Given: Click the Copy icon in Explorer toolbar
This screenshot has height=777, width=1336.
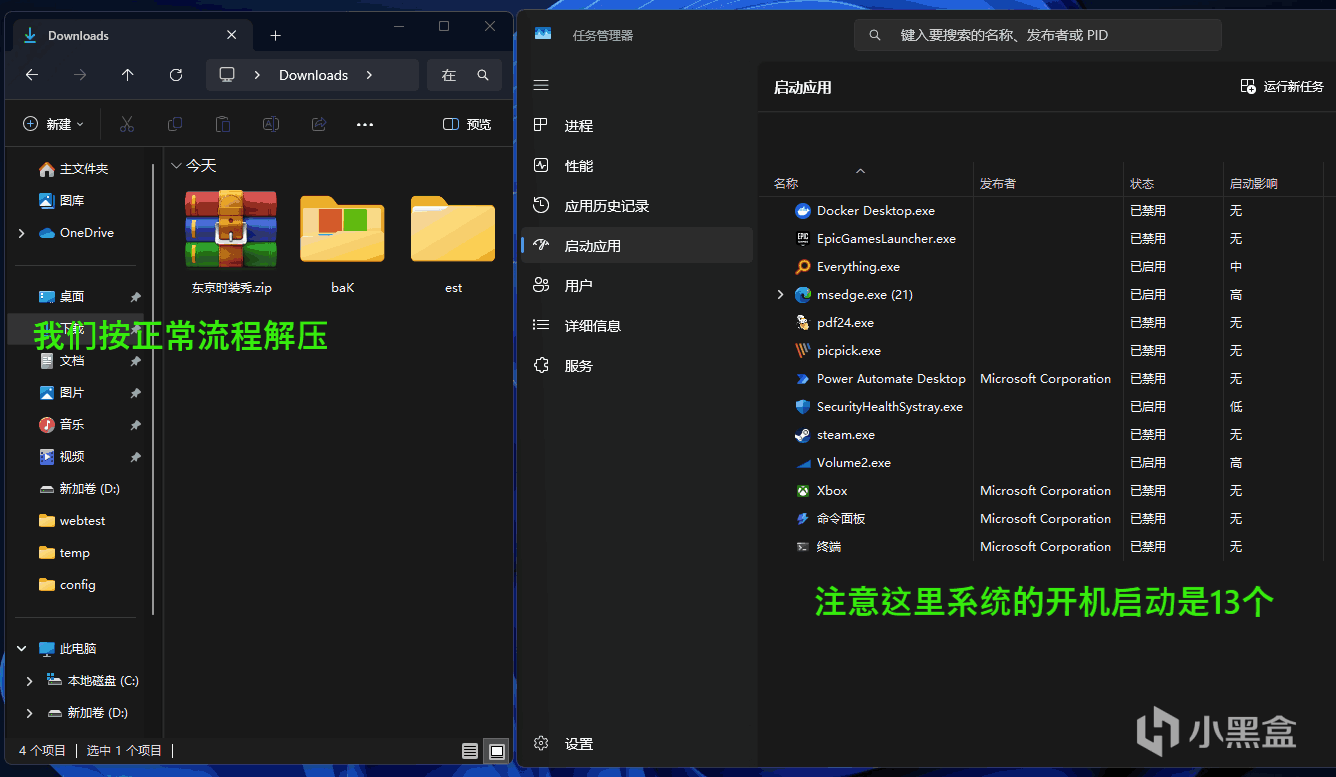Looking at the screenshot, I should click(175, 124).
